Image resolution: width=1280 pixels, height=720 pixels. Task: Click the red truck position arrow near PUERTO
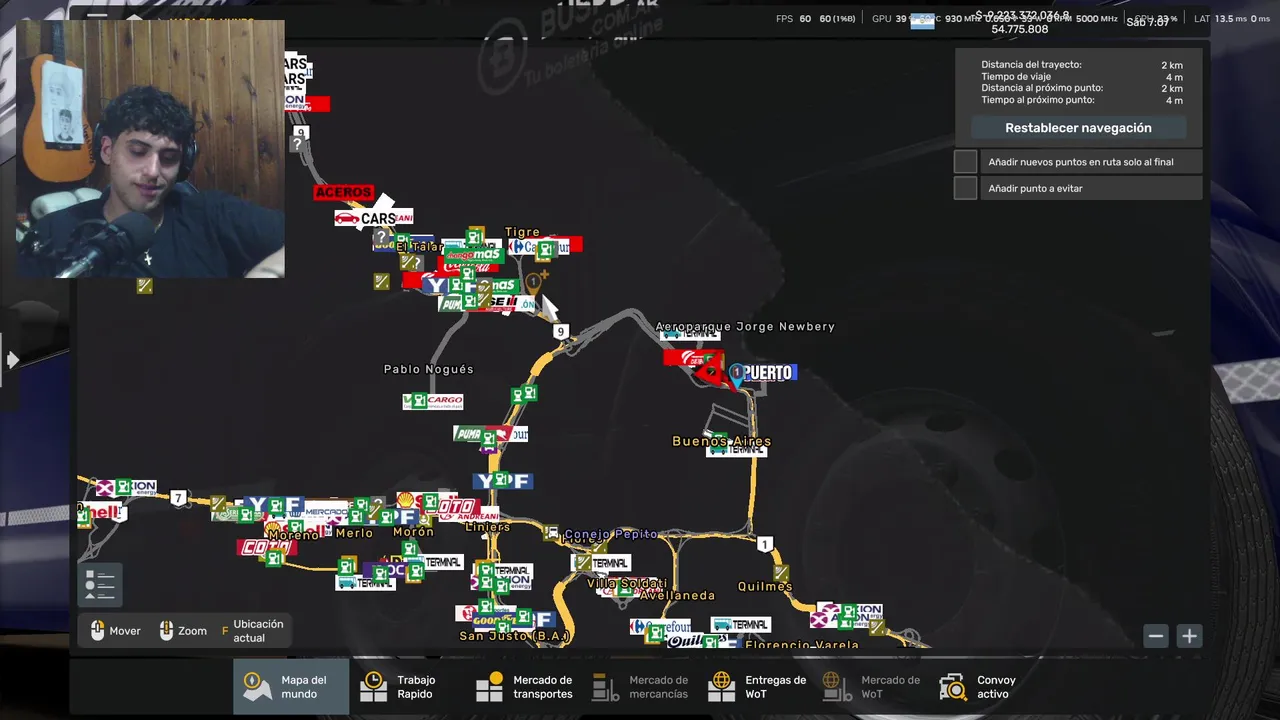point(710,373)
